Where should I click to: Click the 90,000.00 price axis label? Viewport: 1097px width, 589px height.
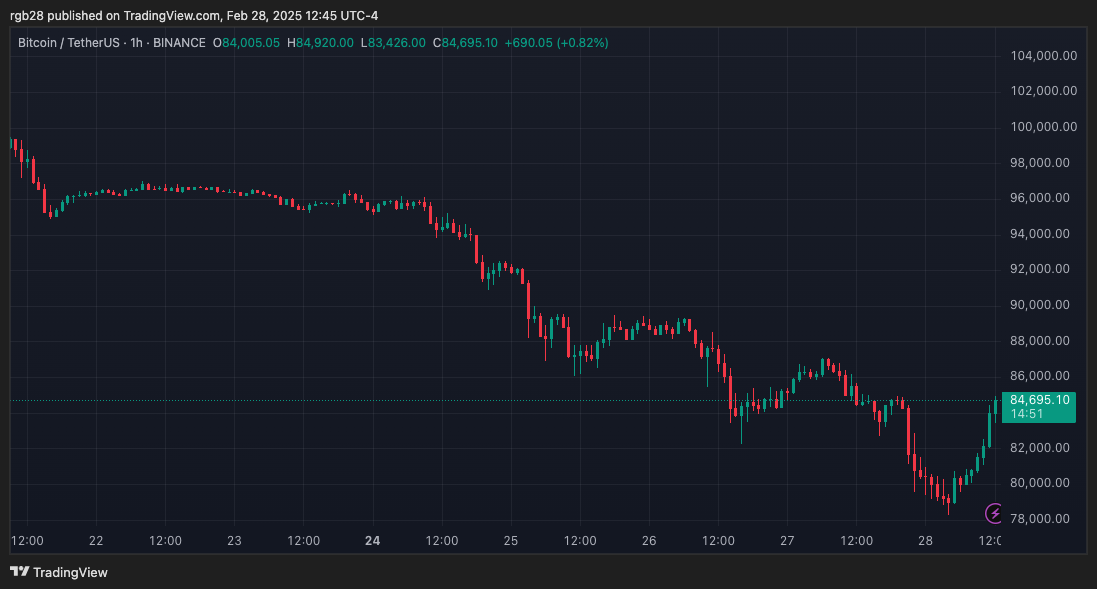tap(1043, 305)
